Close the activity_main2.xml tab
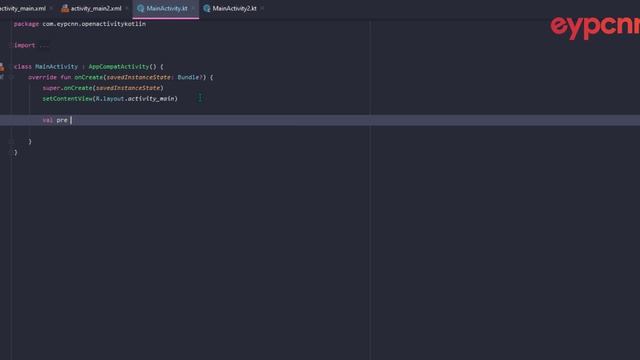The width and height of the screenshot is (640, 360). (127, 8)
